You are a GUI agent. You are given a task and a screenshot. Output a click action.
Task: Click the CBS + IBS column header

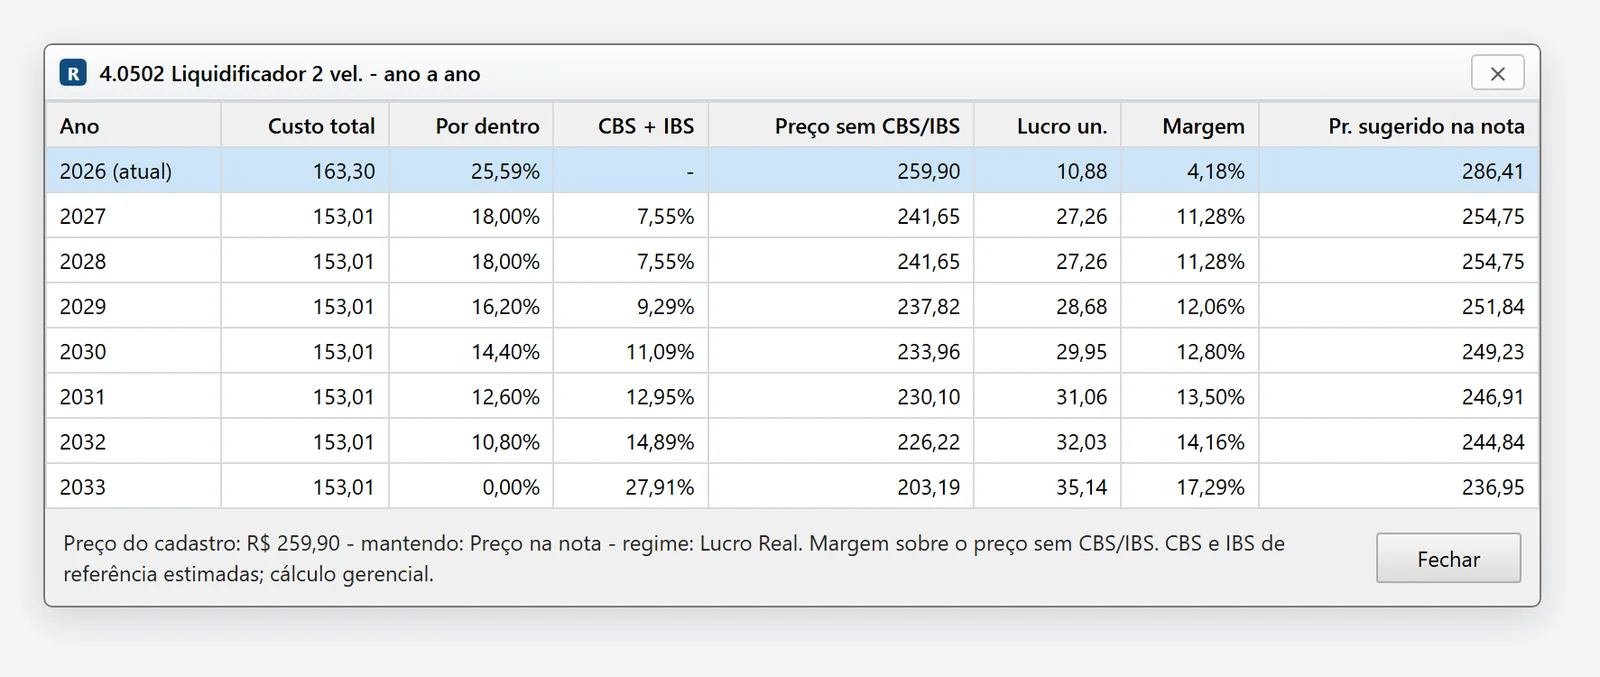click(631, 126)
